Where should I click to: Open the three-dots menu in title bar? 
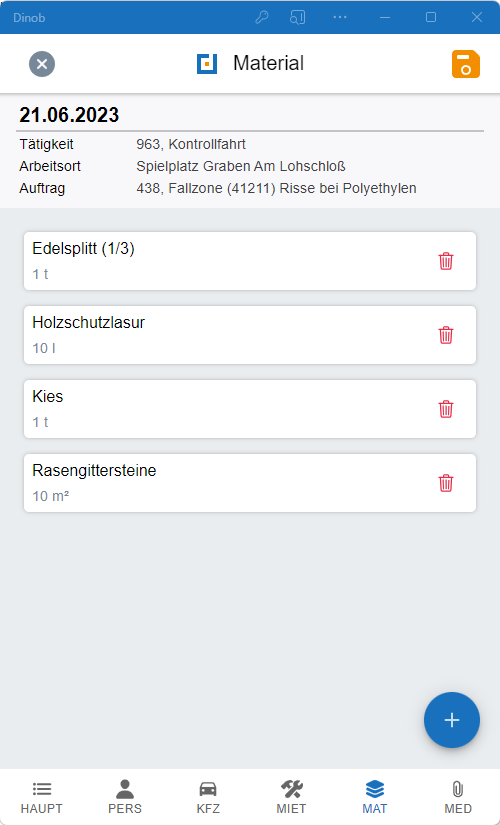click(x=340, y=17)
